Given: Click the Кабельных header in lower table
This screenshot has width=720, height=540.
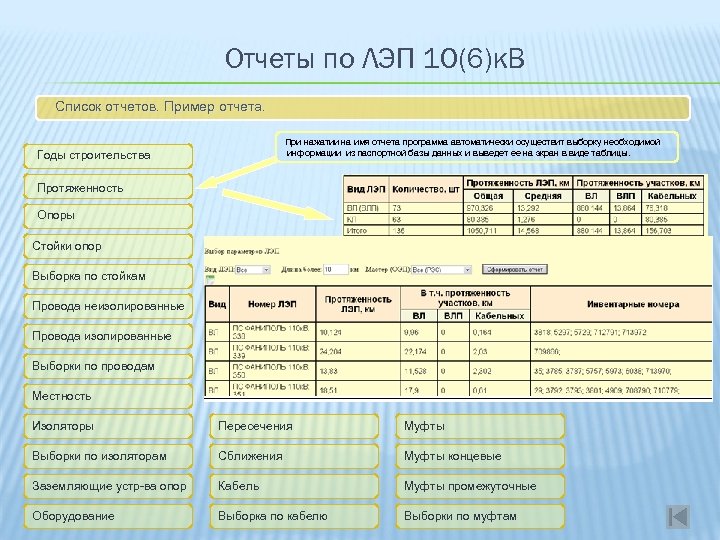Looking at the screenshot, I should tap(500, 316).
